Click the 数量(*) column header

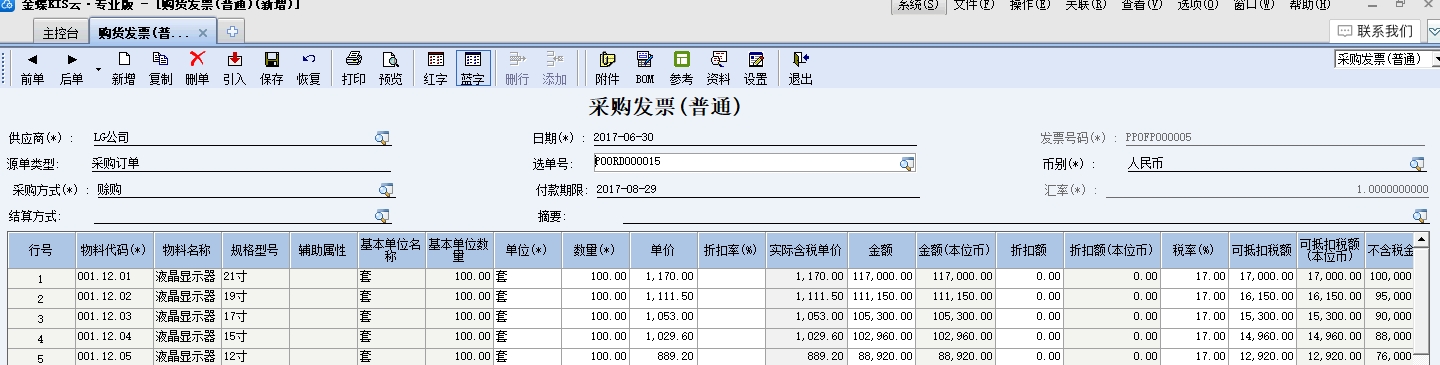coord(595,250)
